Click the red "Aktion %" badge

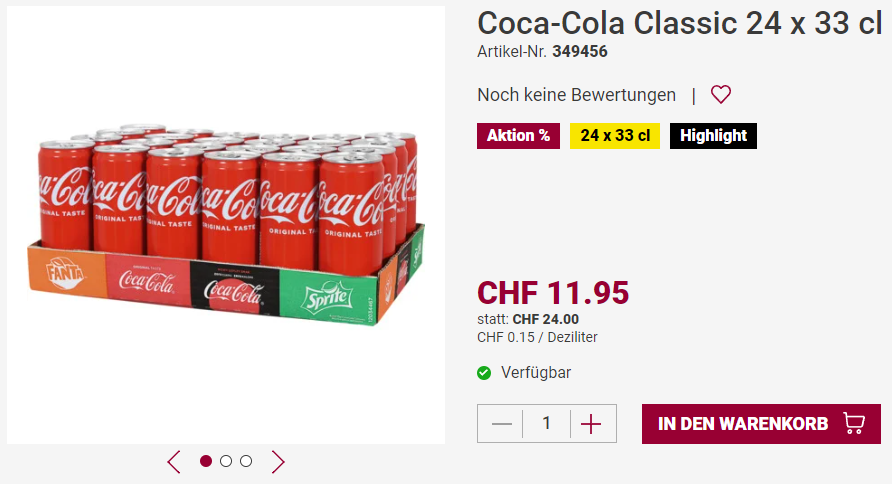[x=518, y=136]
